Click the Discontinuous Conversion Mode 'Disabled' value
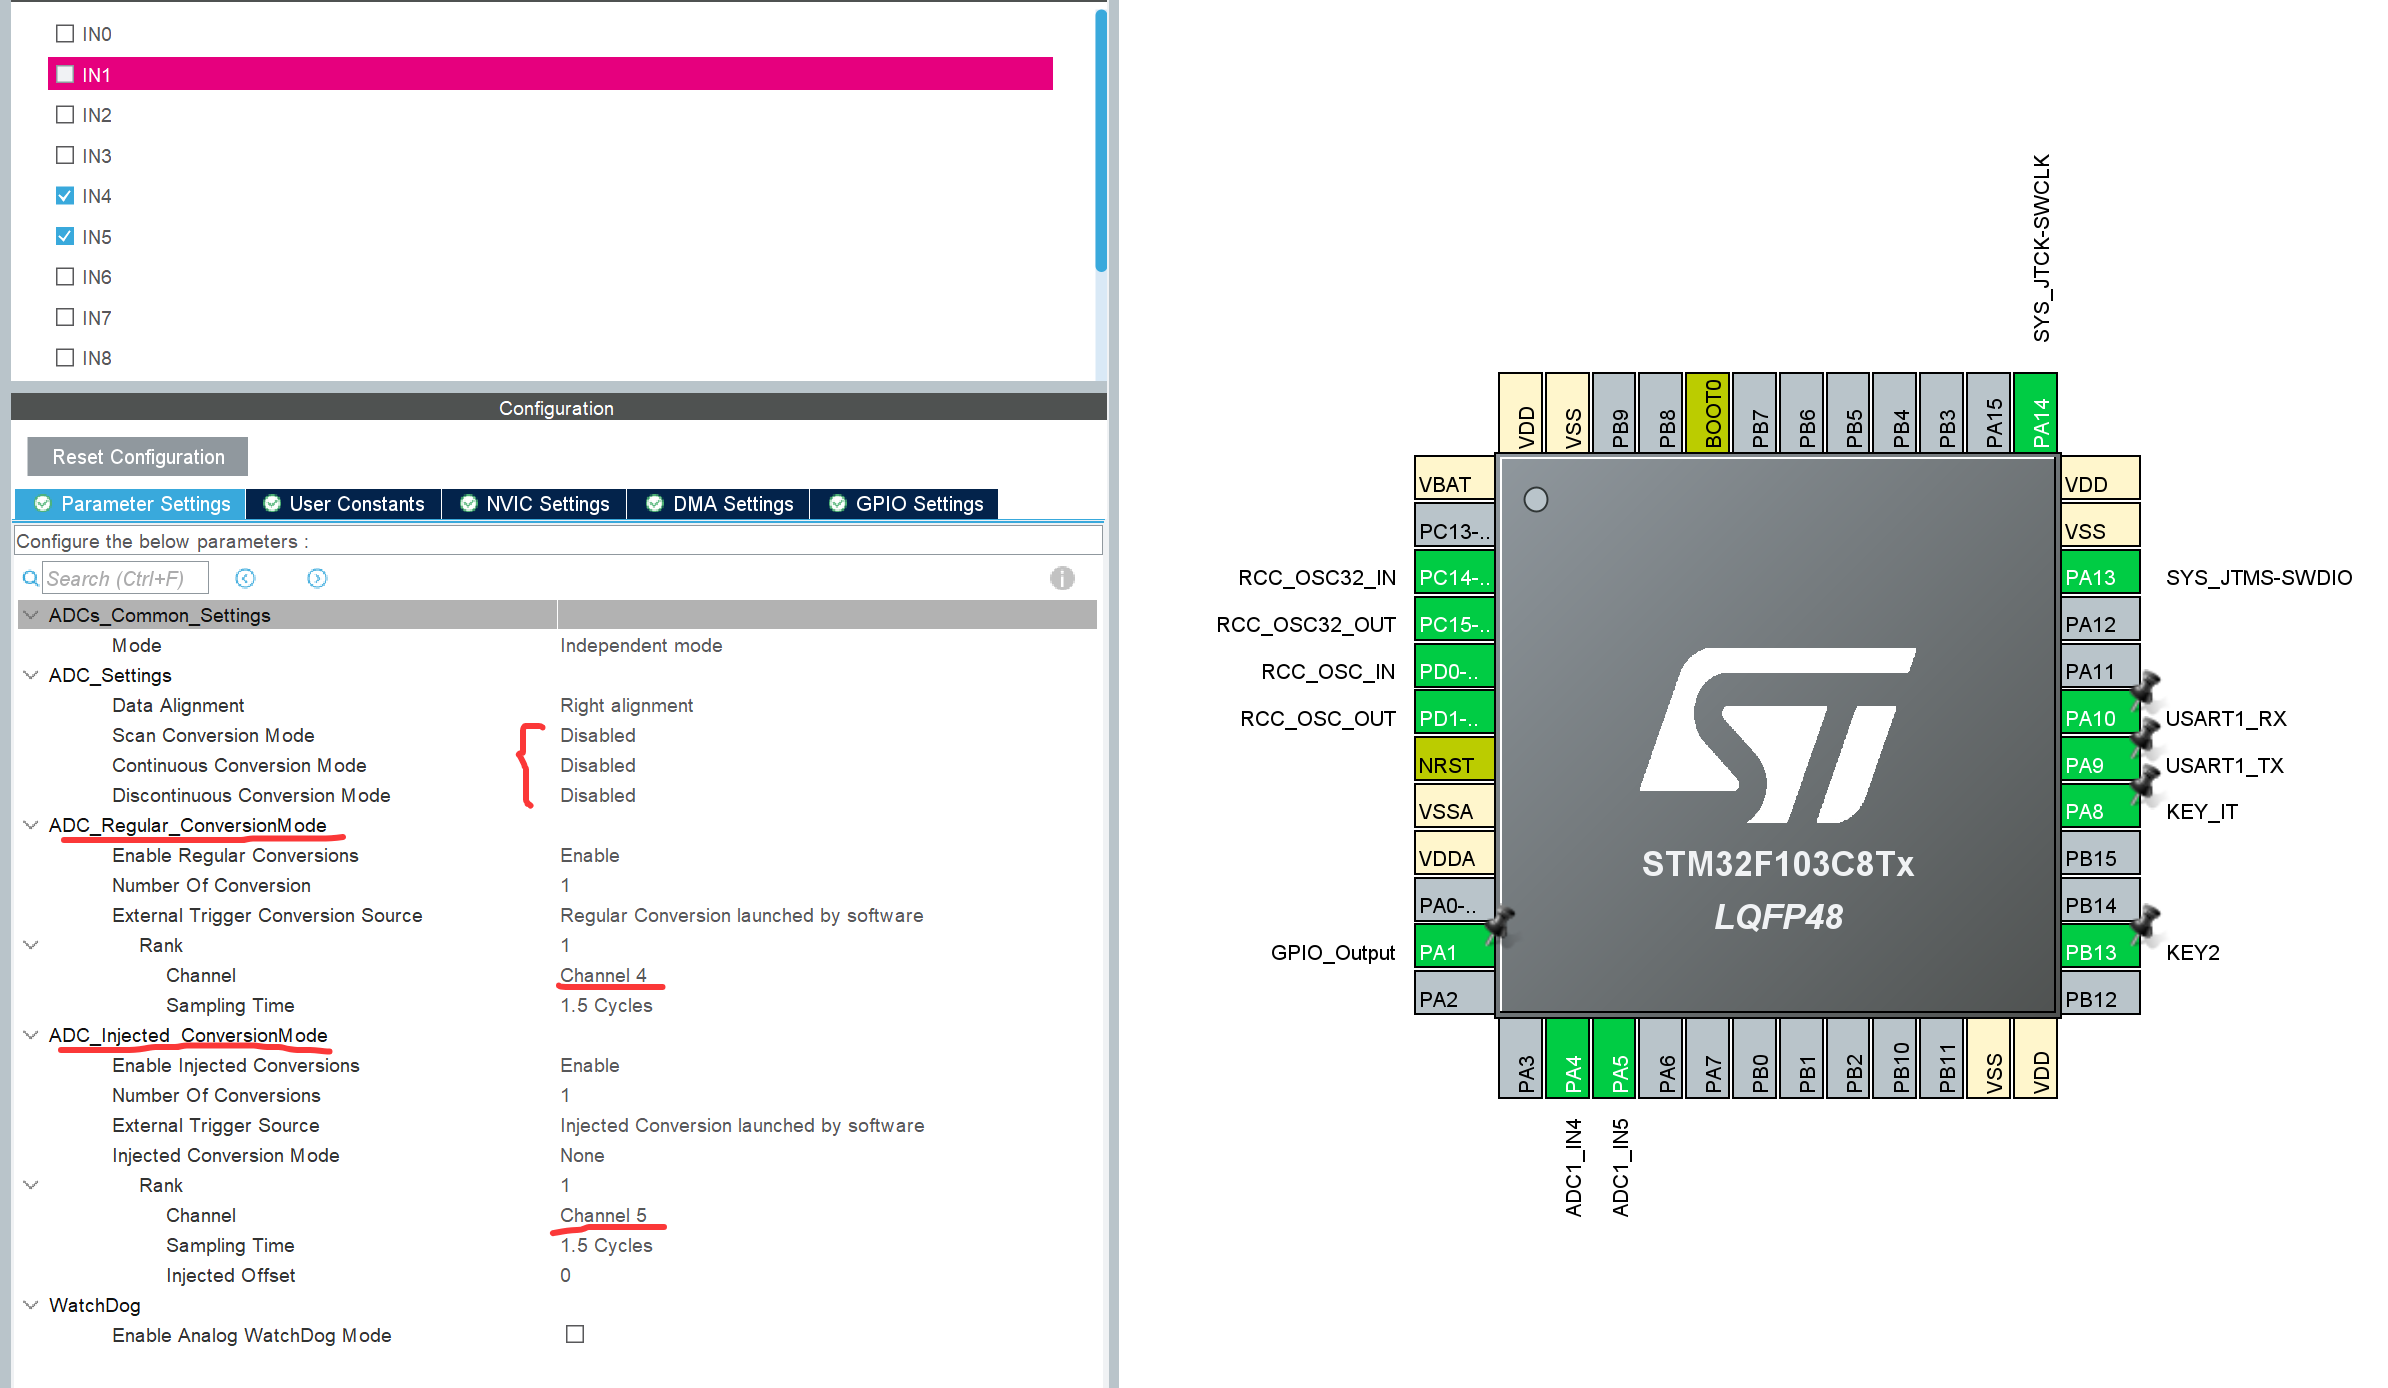2388x1388 pixels. (598, 795)
